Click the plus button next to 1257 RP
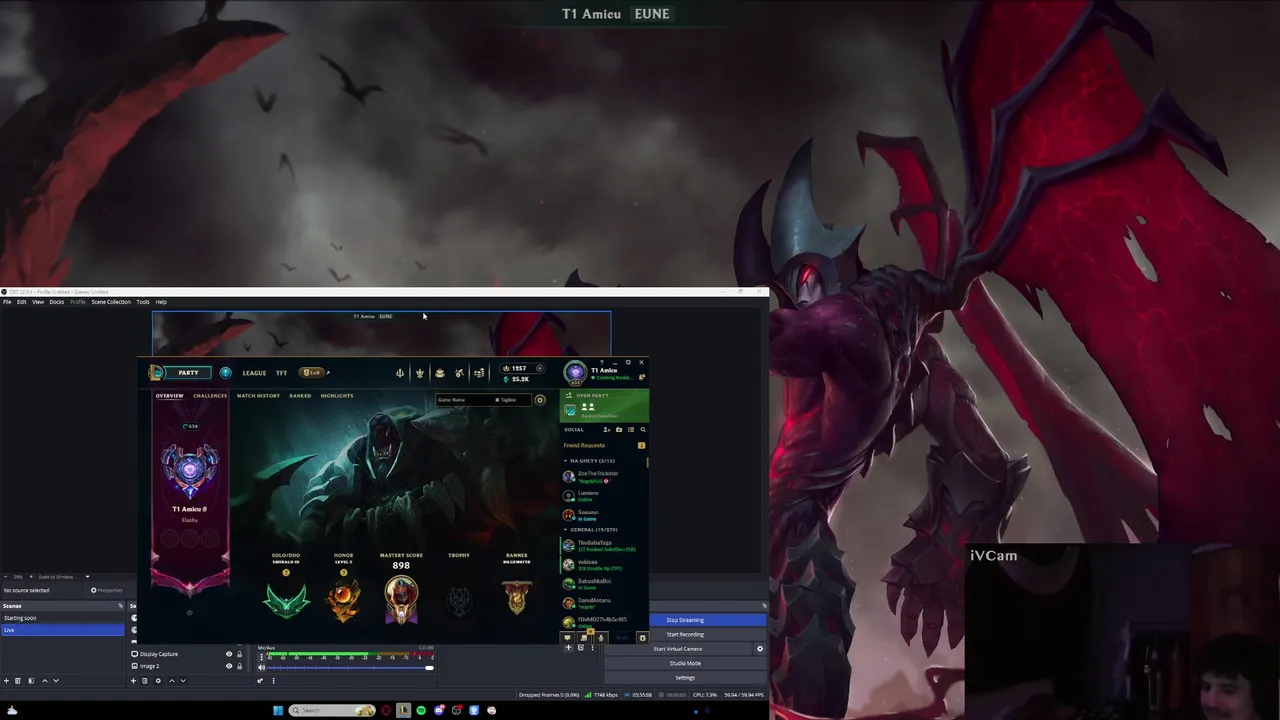 pyautogui.click(x=539, y=368)
